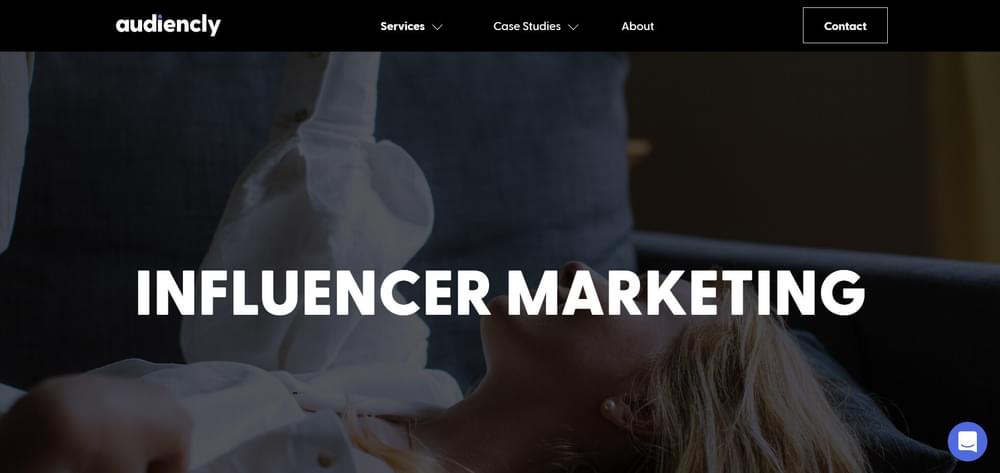Viewport: 1000px width, 473px height.
Task: Click the woman's pearl earring in the photo
Action: 607,404
